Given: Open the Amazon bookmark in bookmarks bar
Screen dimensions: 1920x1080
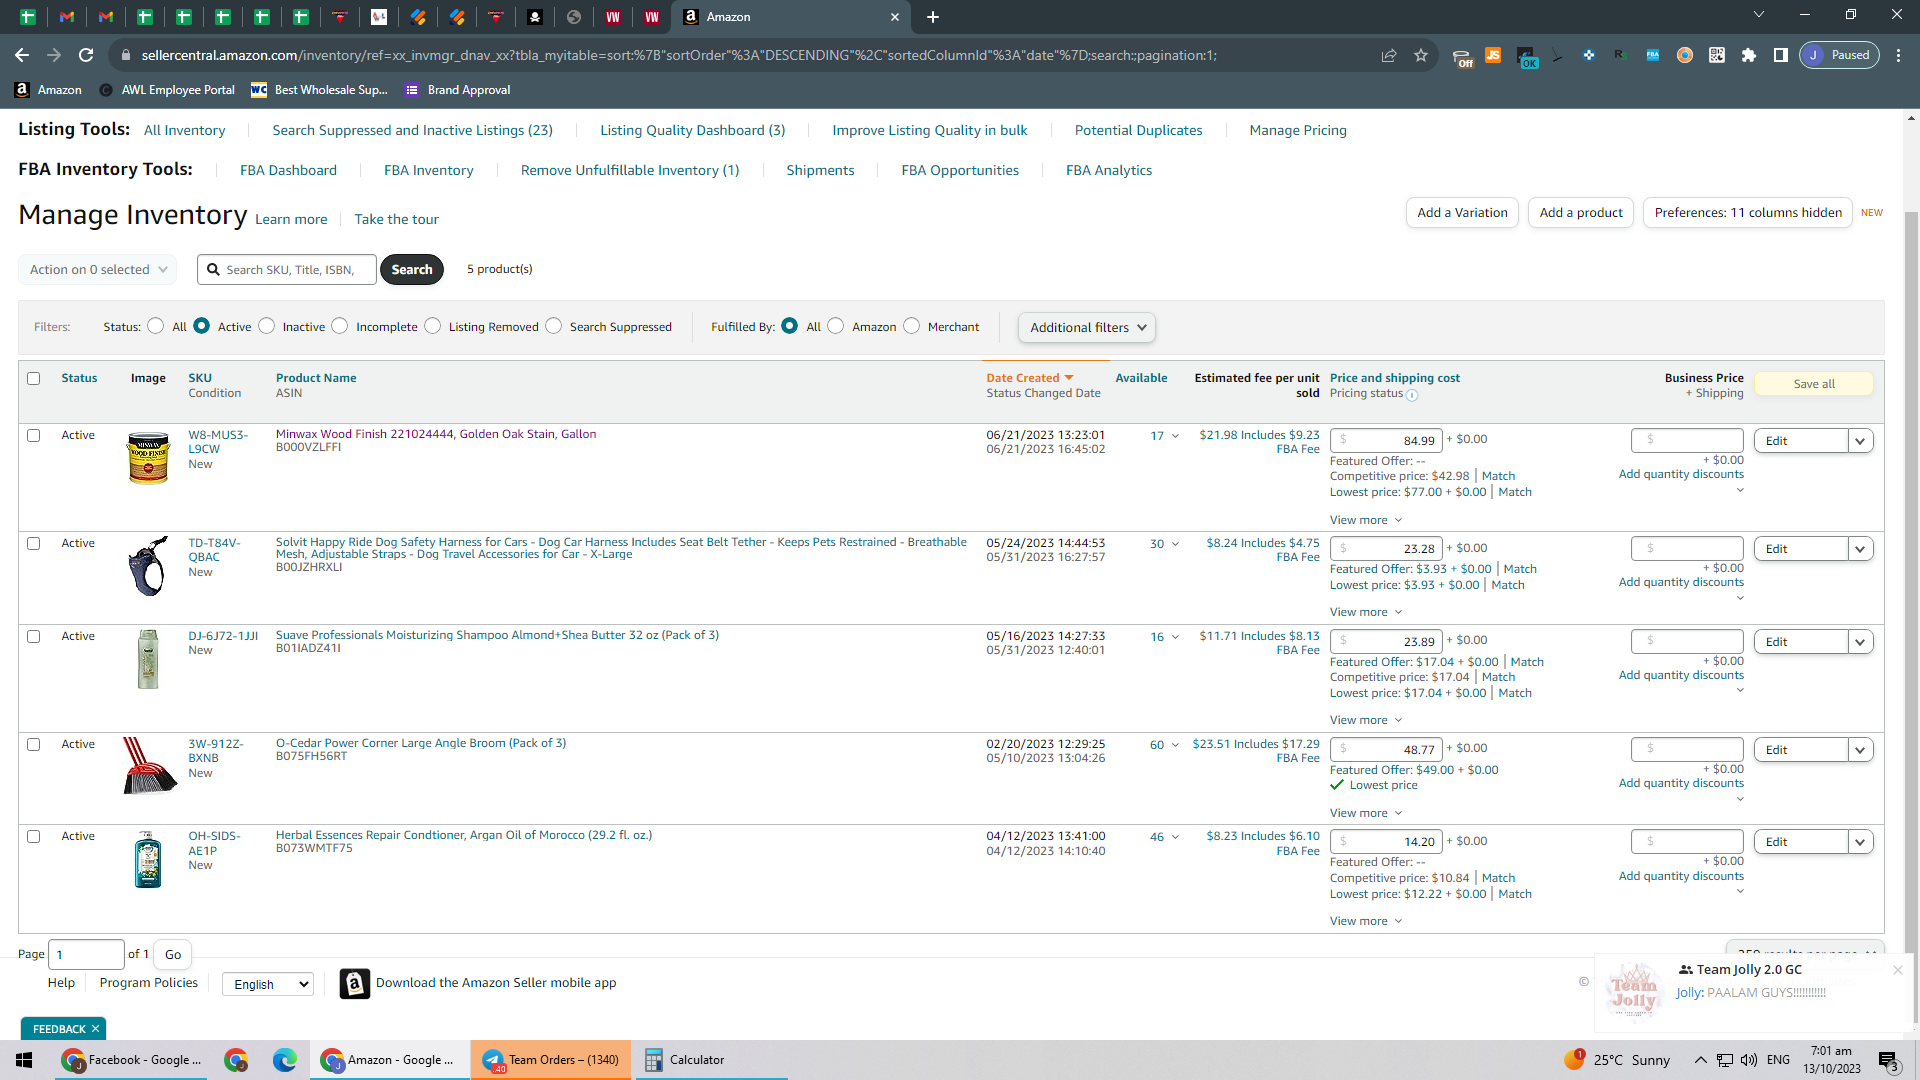Looking at the screenshot, I should 48,90.
